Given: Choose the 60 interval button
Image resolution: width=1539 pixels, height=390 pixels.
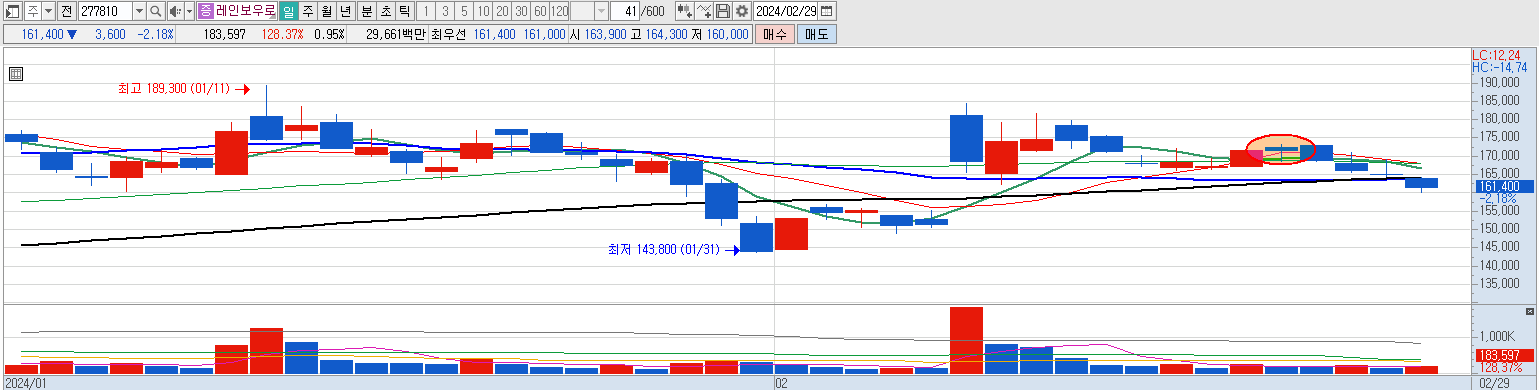Looking at the screenshot, I should 540,11.
